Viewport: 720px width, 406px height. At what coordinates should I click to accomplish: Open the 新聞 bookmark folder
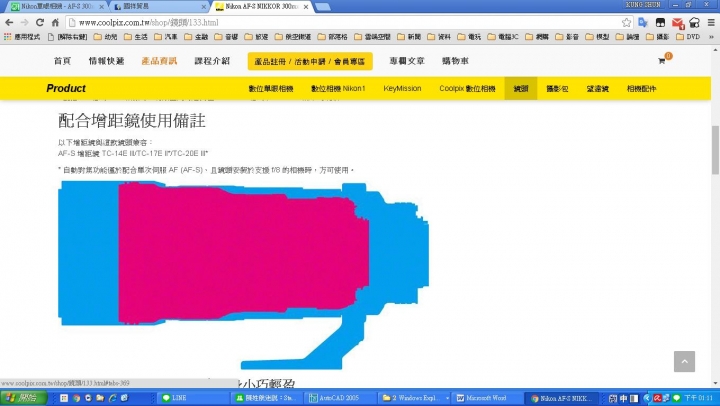(x=409, y=37)
